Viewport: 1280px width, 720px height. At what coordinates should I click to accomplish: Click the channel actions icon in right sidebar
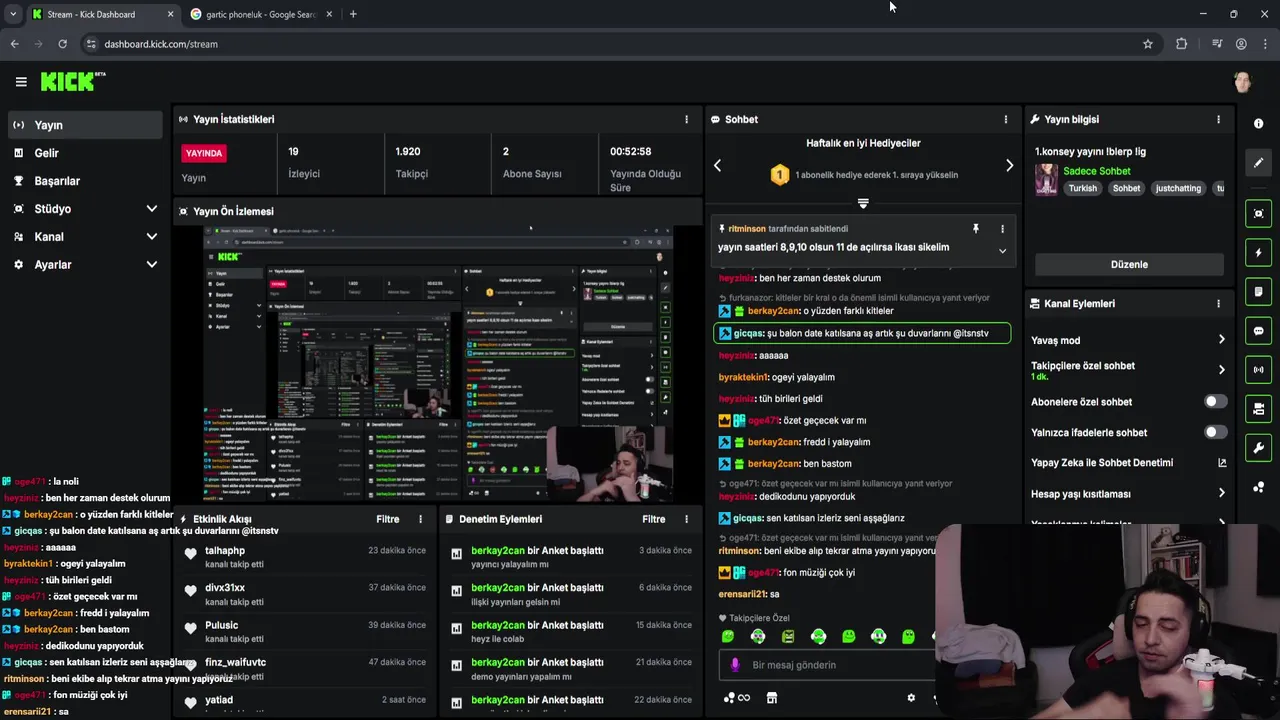coord(1258,409)
